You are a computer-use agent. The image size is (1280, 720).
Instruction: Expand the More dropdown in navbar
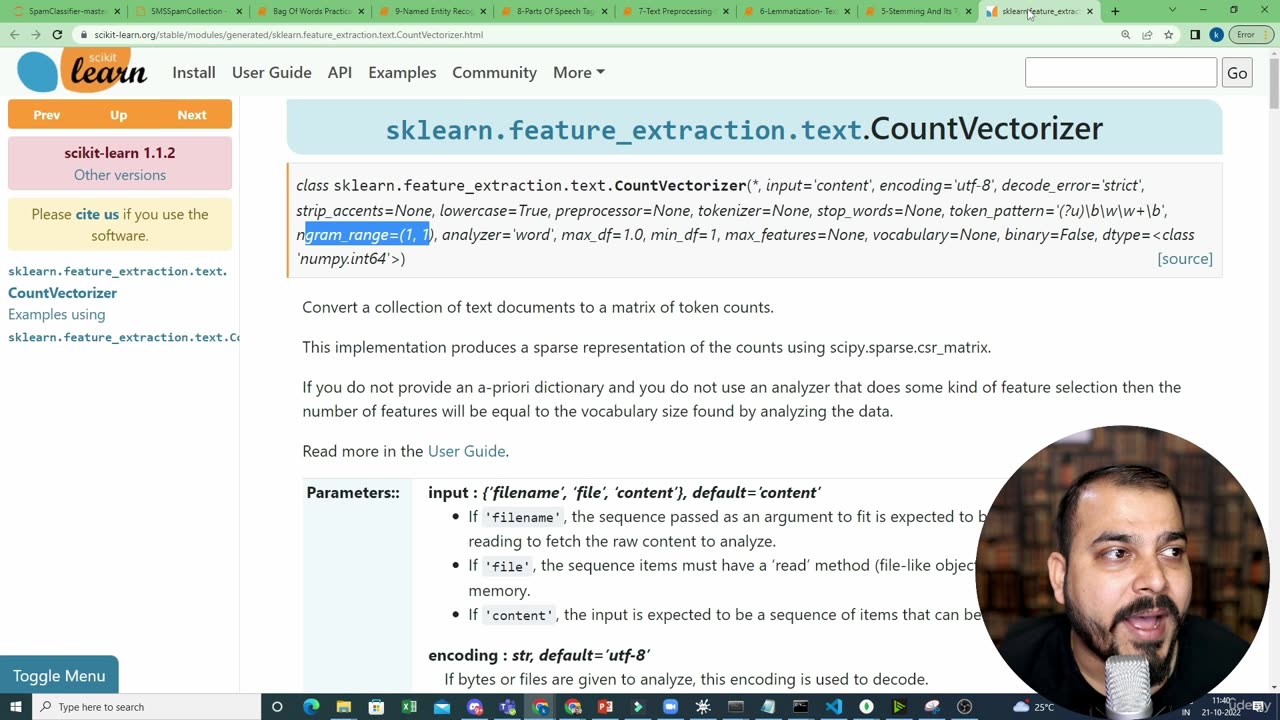point(579,72)
